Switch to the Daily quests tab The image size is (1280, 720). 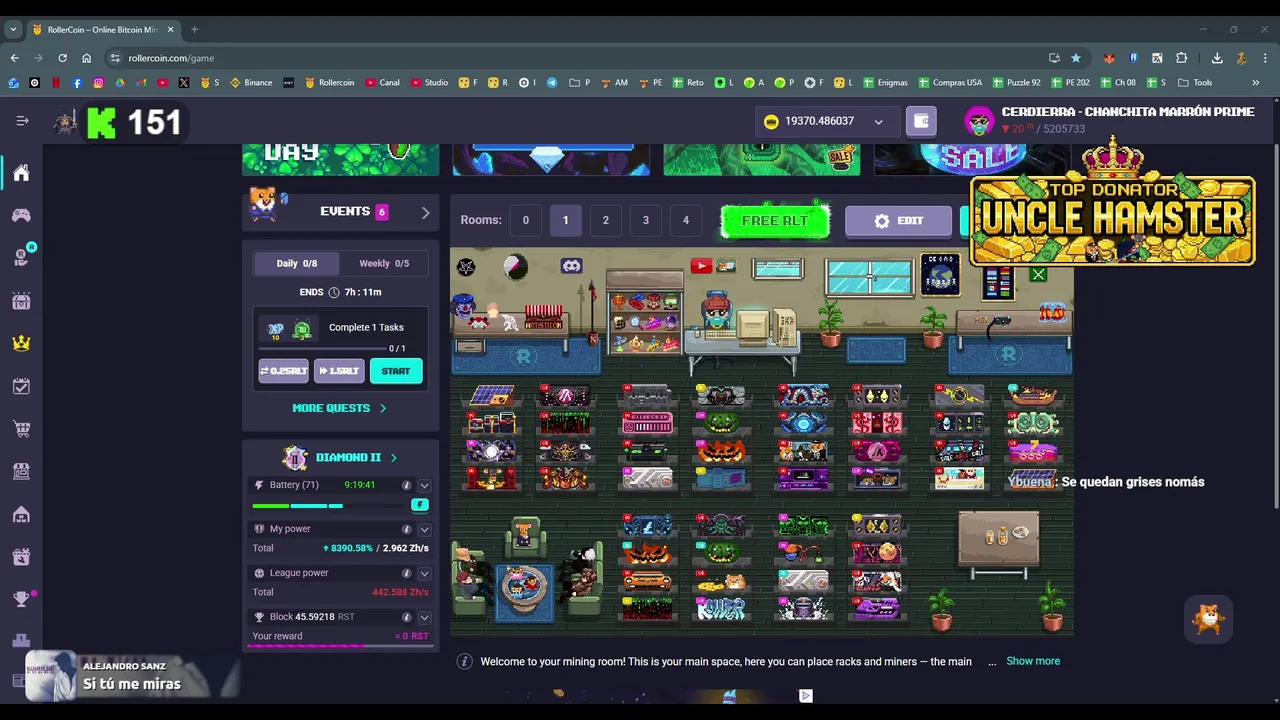click(296, 263)
